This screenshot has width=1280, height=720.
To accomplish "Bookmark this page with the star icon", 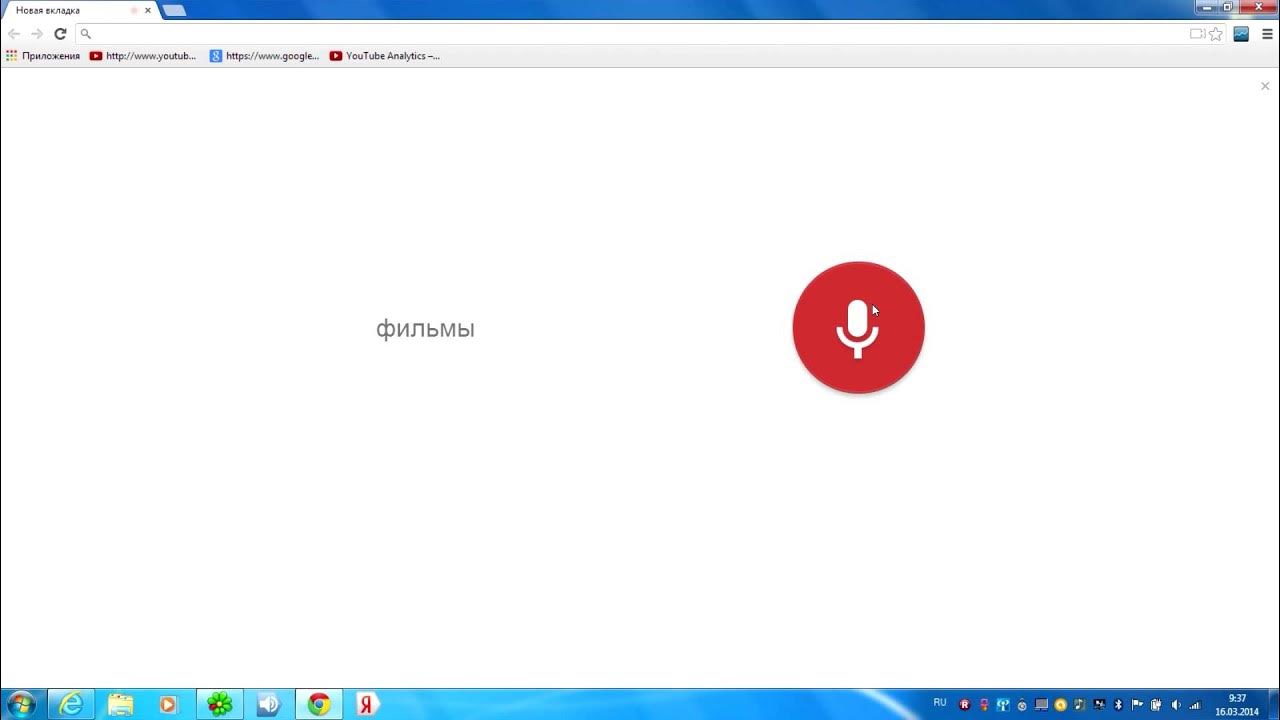I will (x=1216, y=34).
